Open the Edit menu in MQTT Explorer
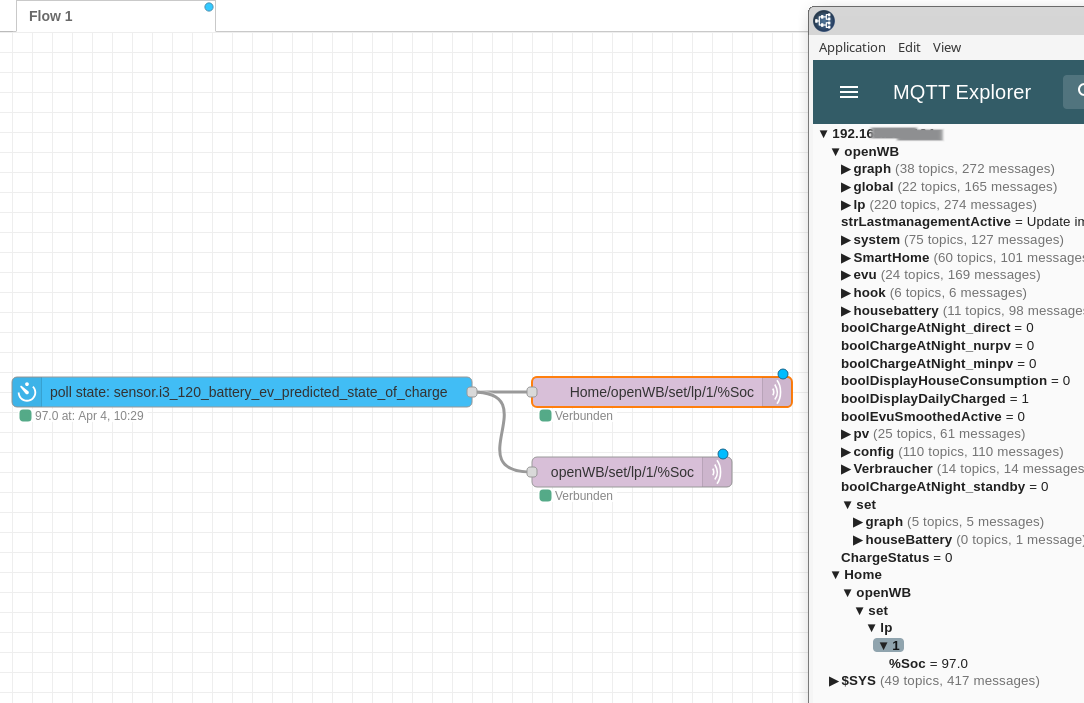Image resolution: width=1084 pixels, height=703 pixels. (908, 47)
